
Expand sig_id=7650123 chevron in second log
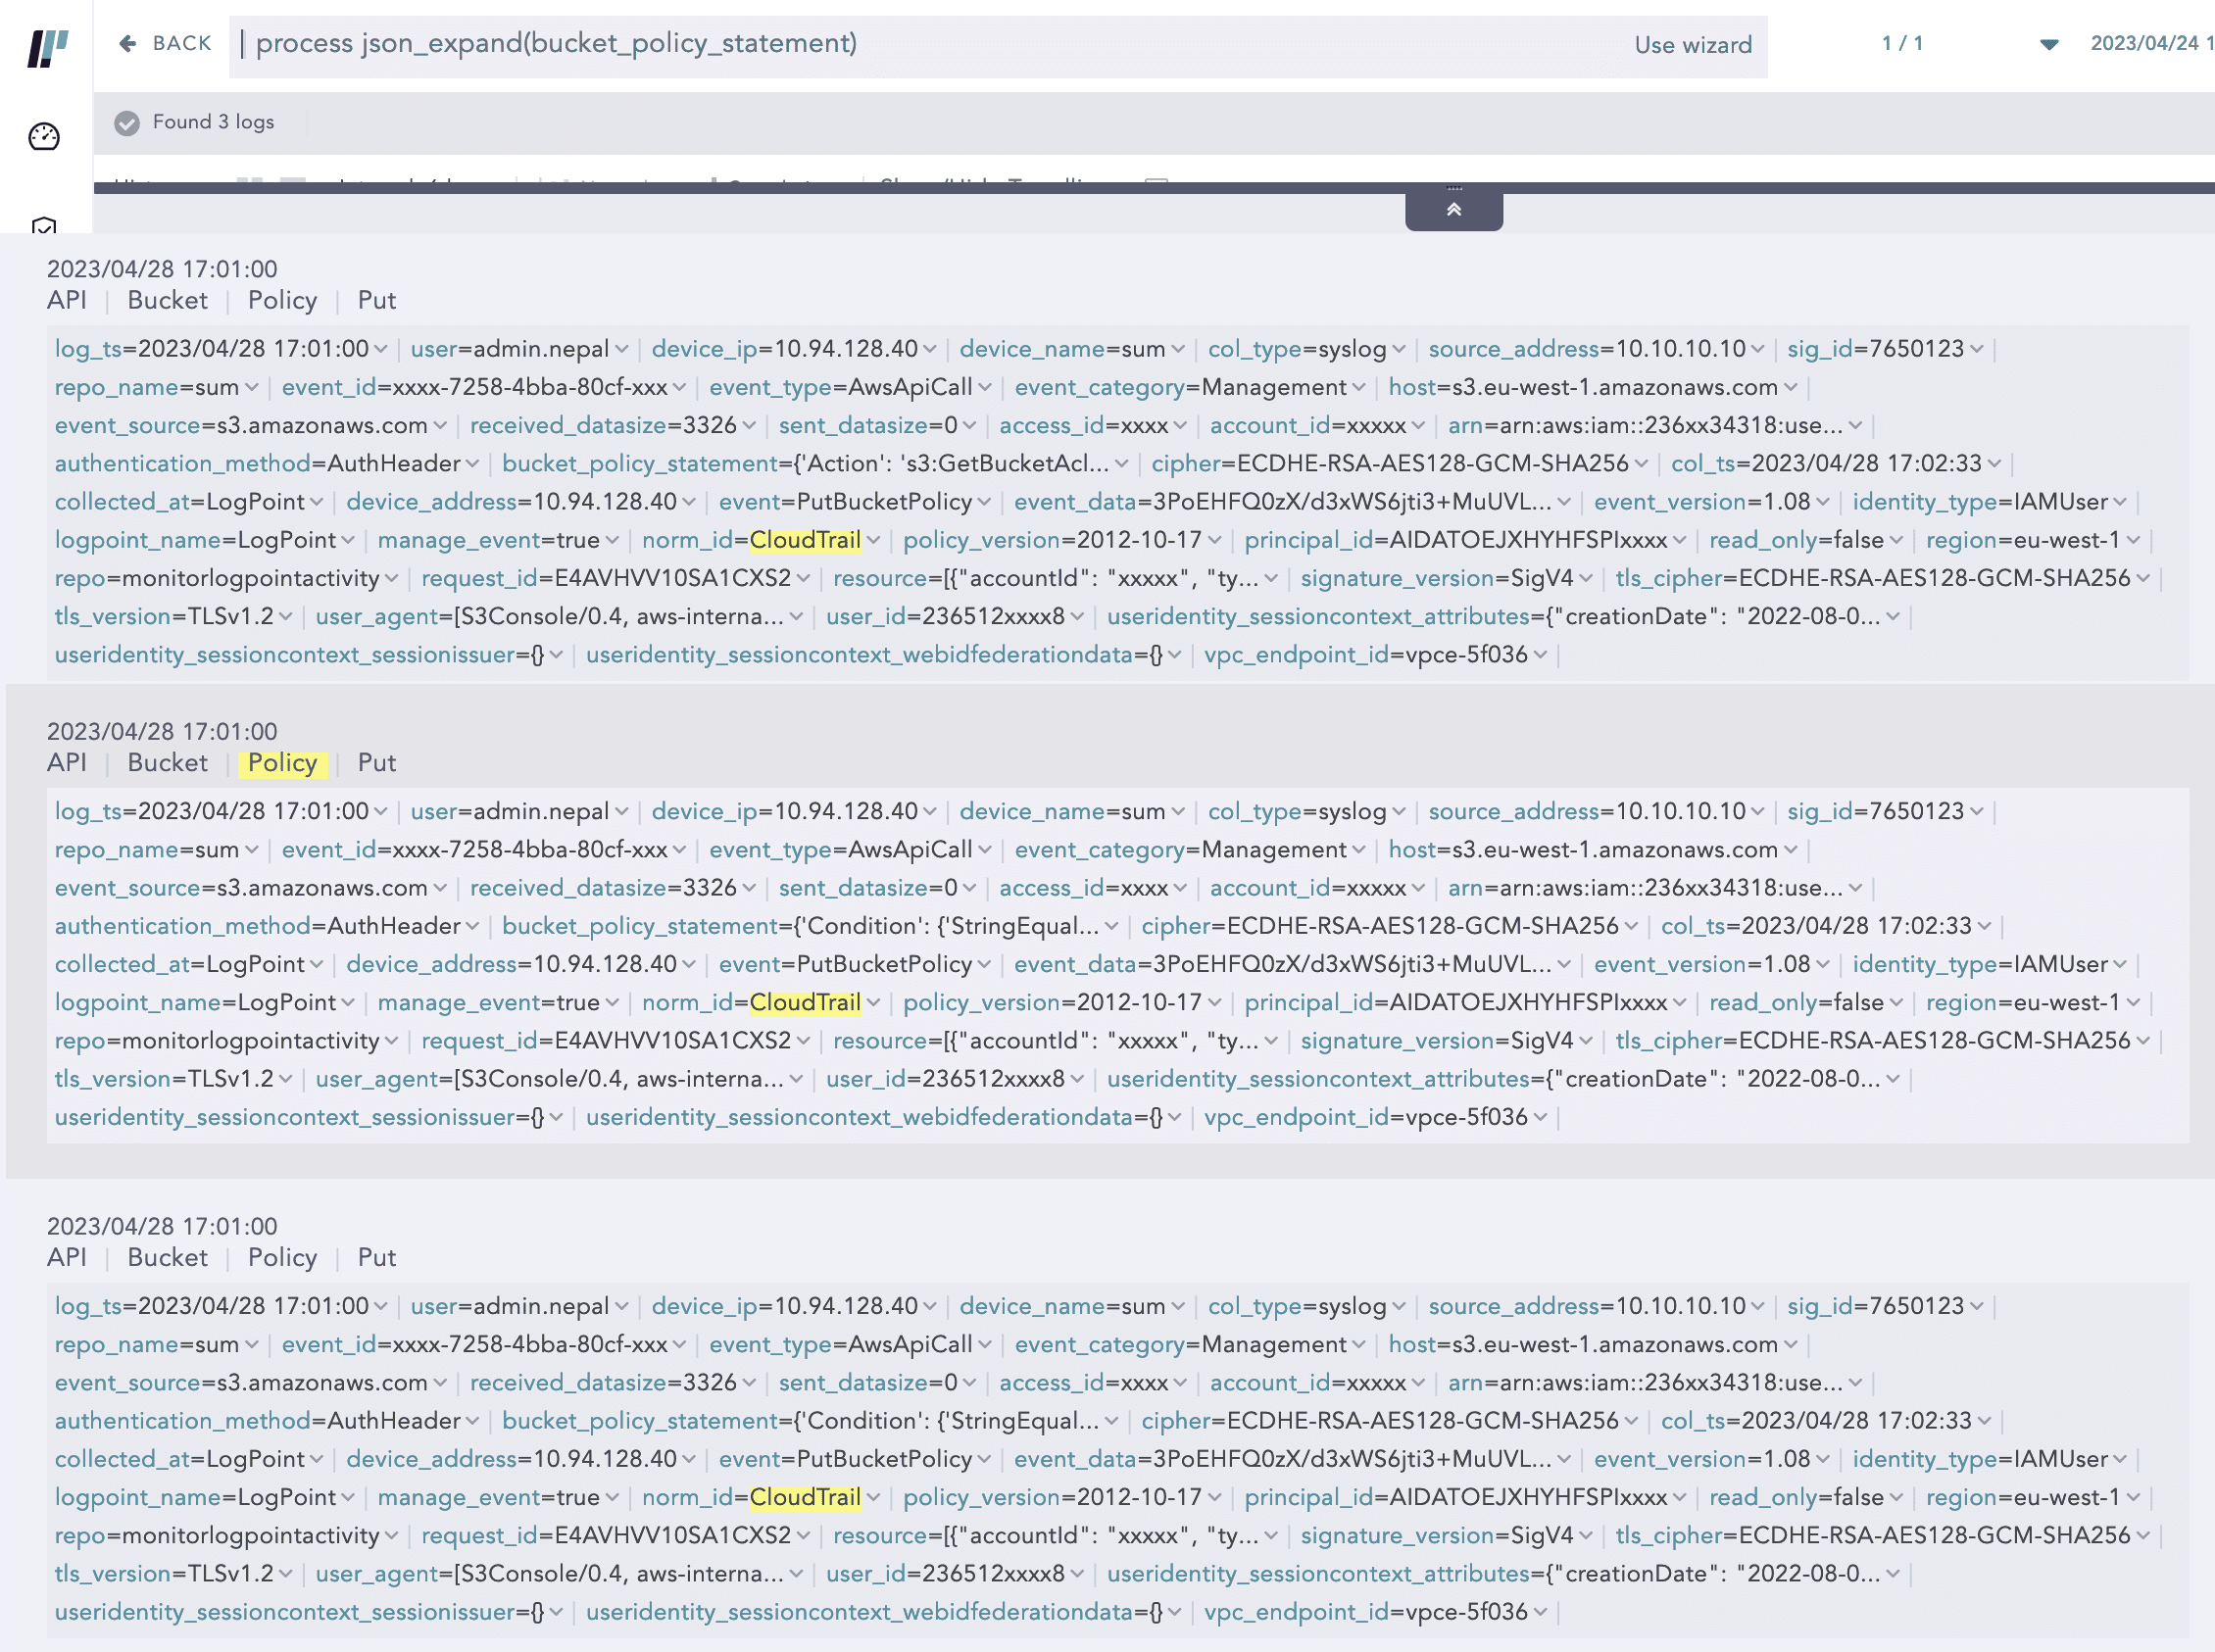point(1977,812)
